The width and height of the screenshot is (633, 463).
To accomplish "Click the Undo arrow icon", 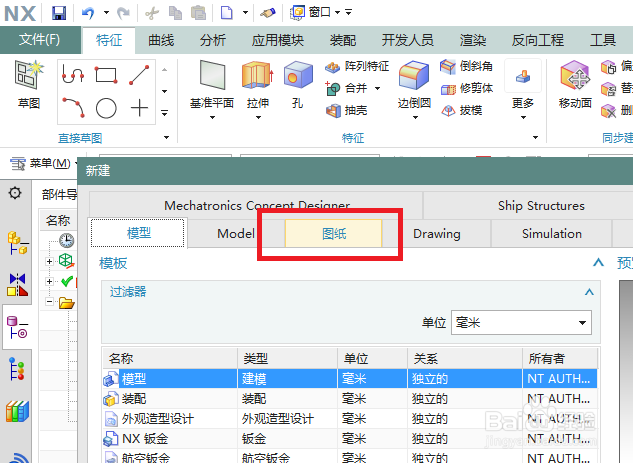I will [x=88, y=13].
